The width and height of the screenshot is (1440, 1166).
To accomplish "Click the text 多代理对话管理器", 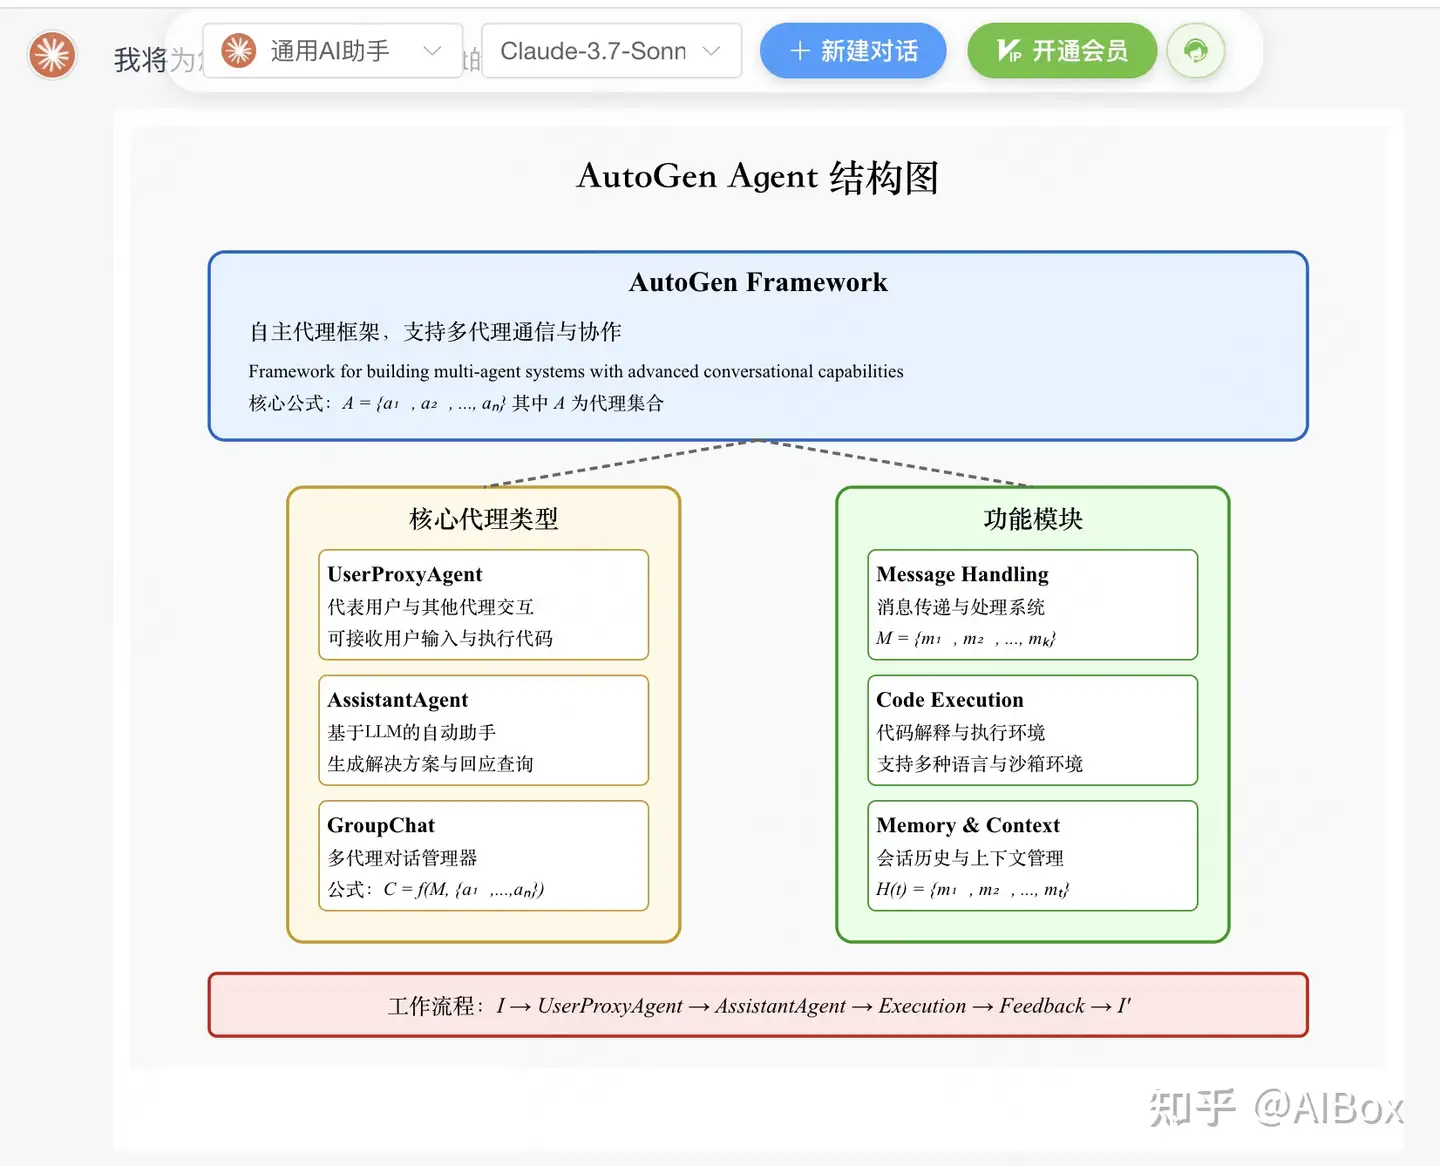I will coord(403,858).
